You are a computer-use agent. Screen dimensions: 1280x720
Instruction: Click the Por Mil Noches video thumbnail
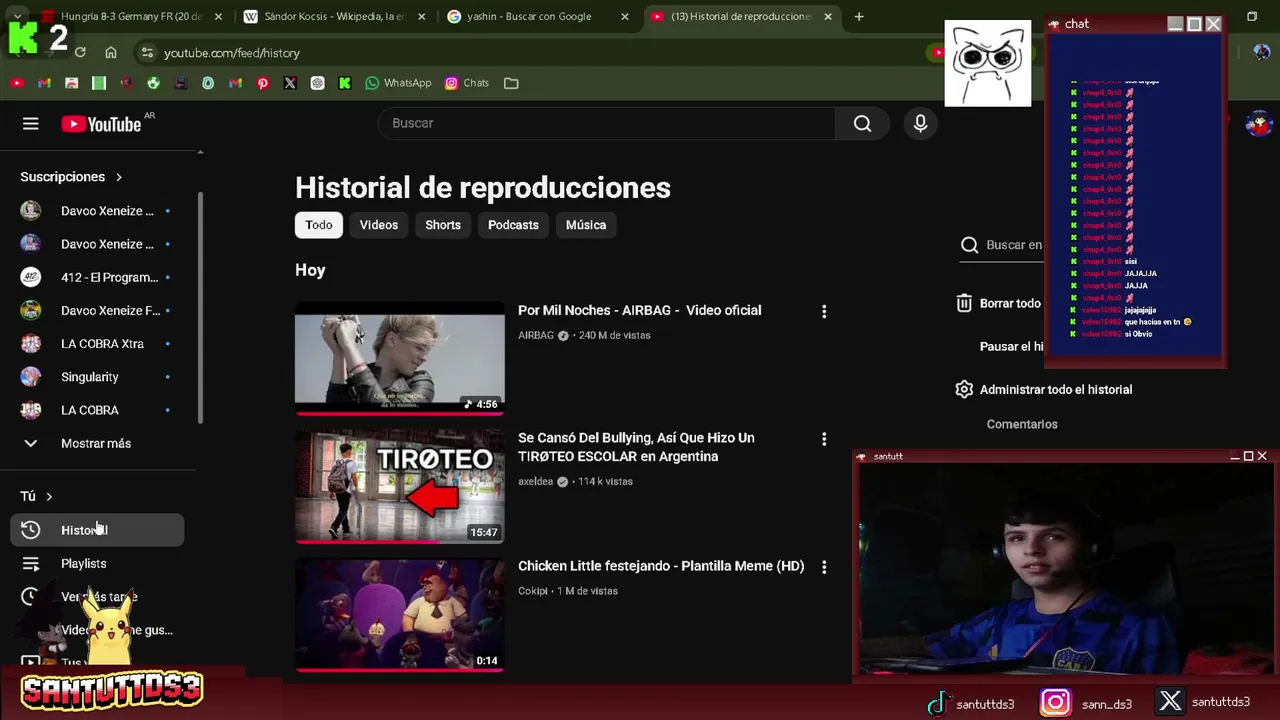point(400,358)
